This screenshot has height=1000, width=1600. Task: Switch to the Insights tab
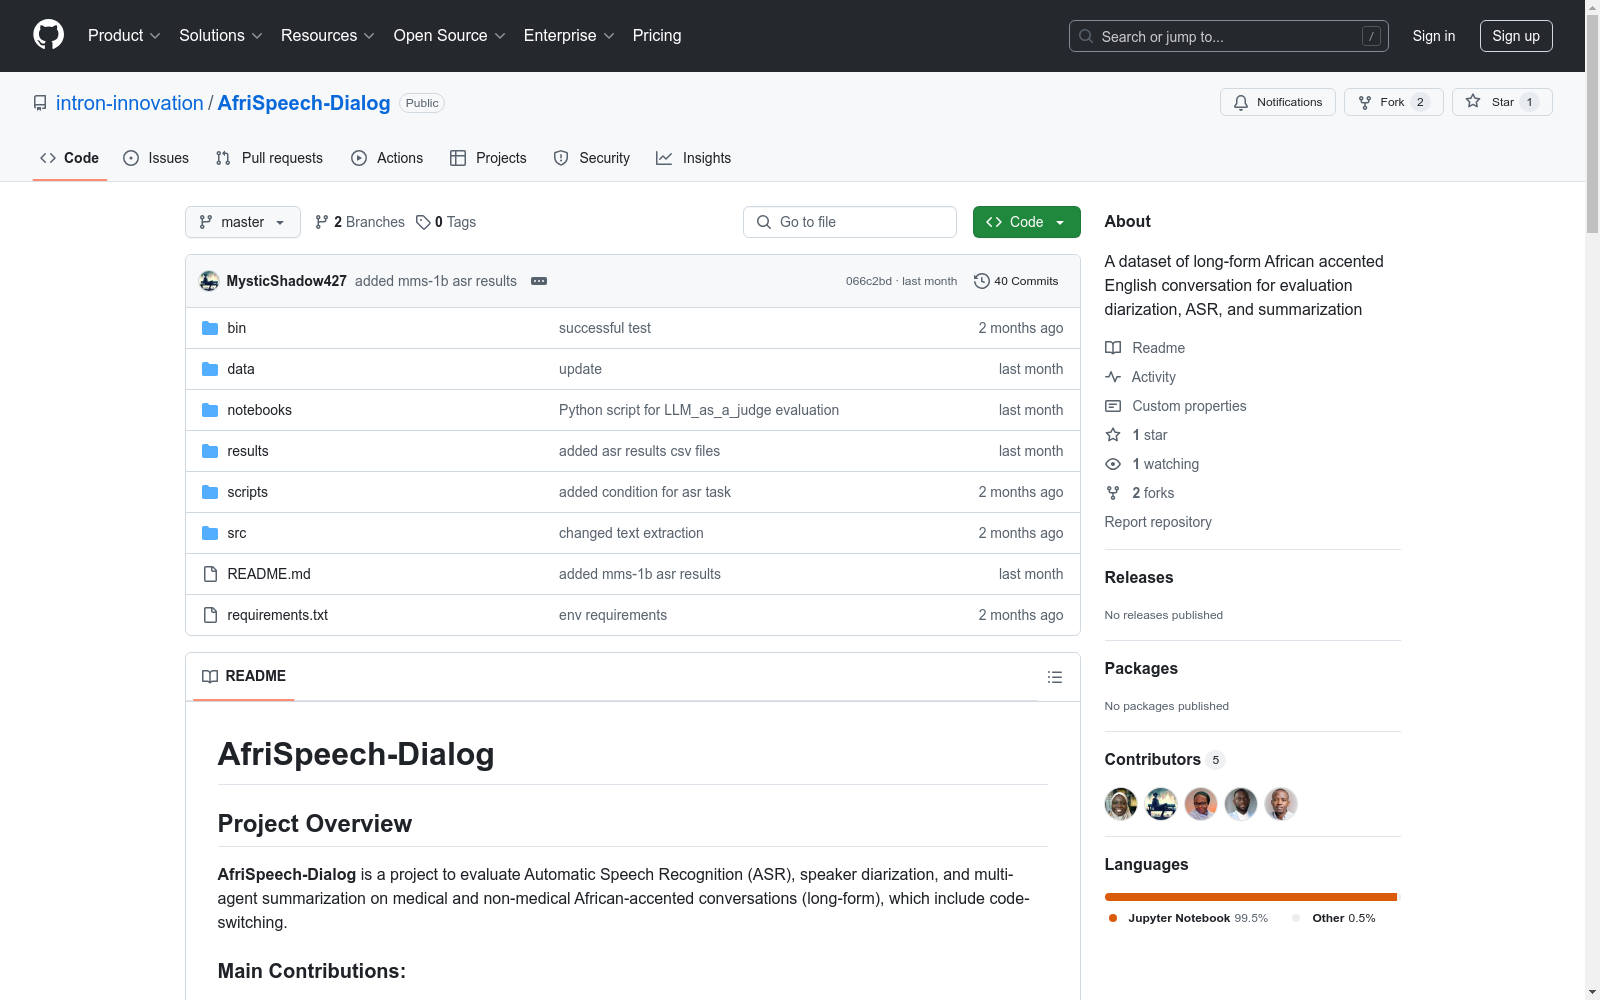tap(693, 158)
